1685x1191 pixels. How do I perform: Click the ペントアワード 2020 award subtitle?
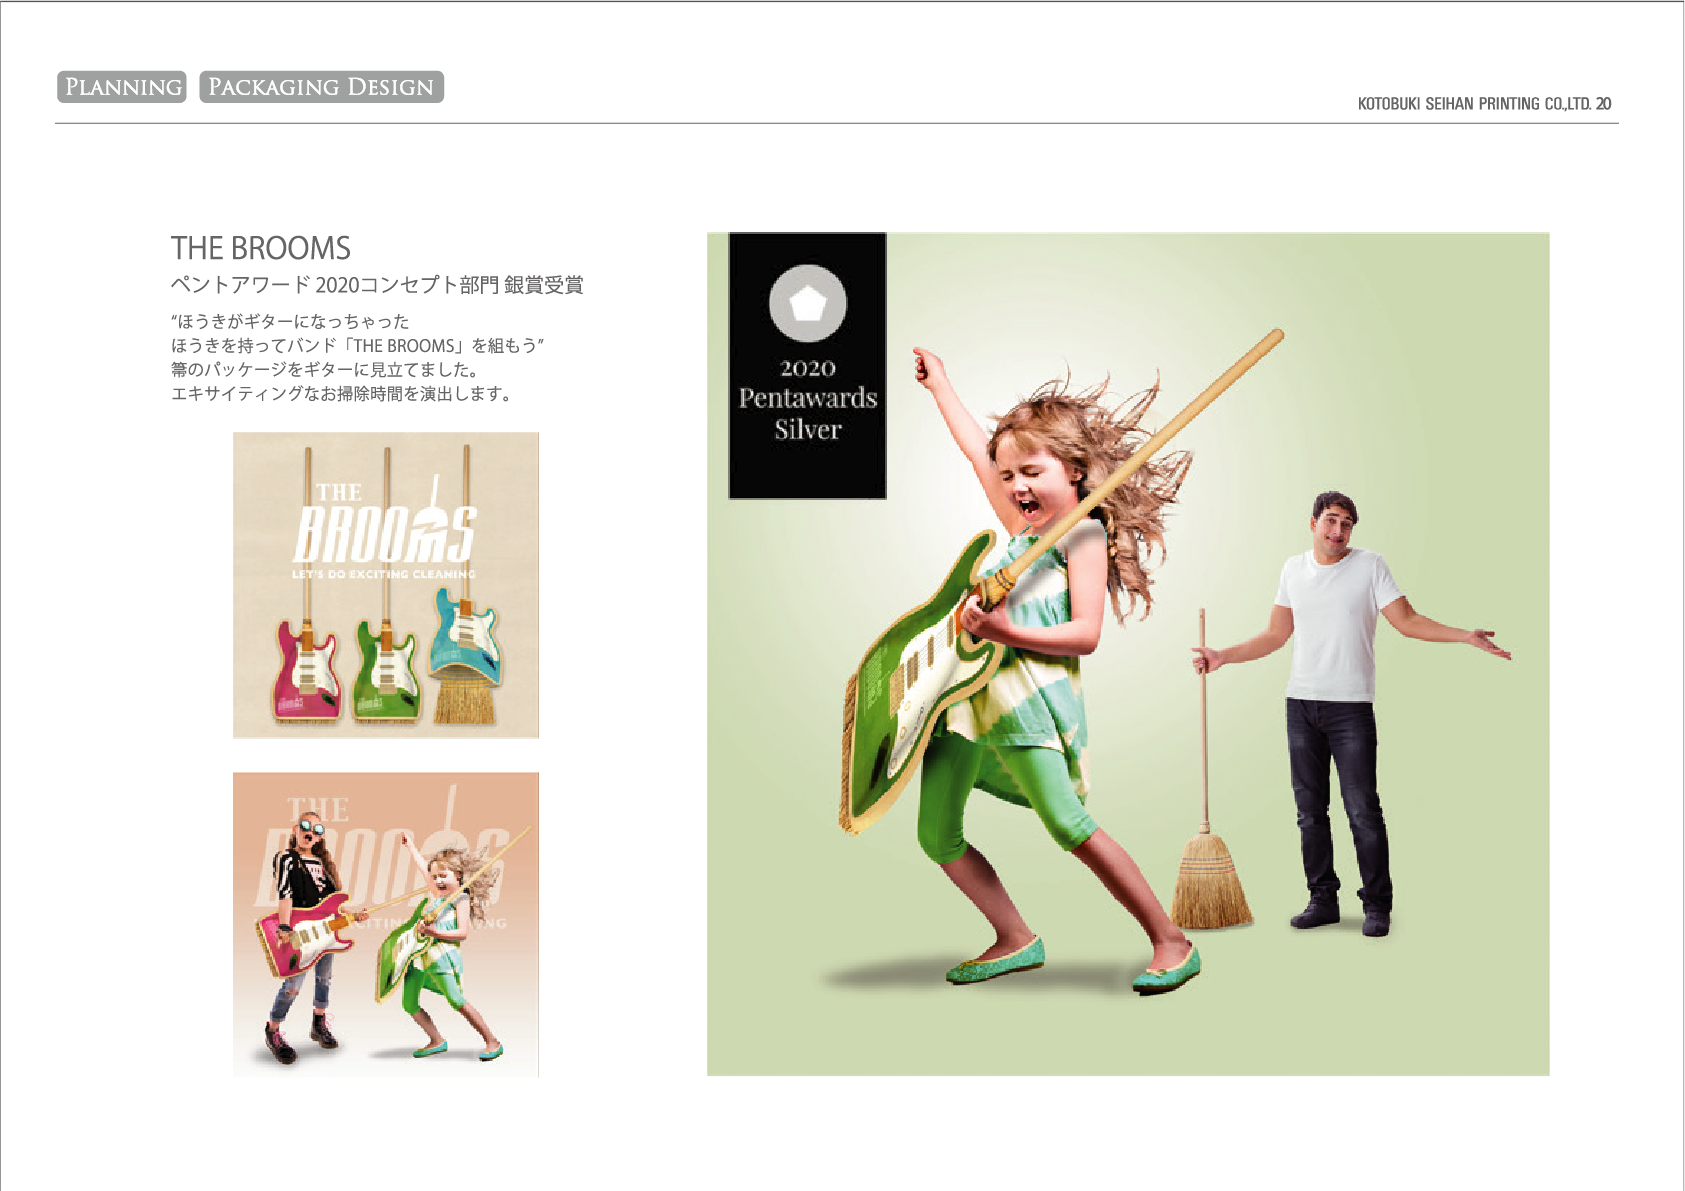(376, 285)
